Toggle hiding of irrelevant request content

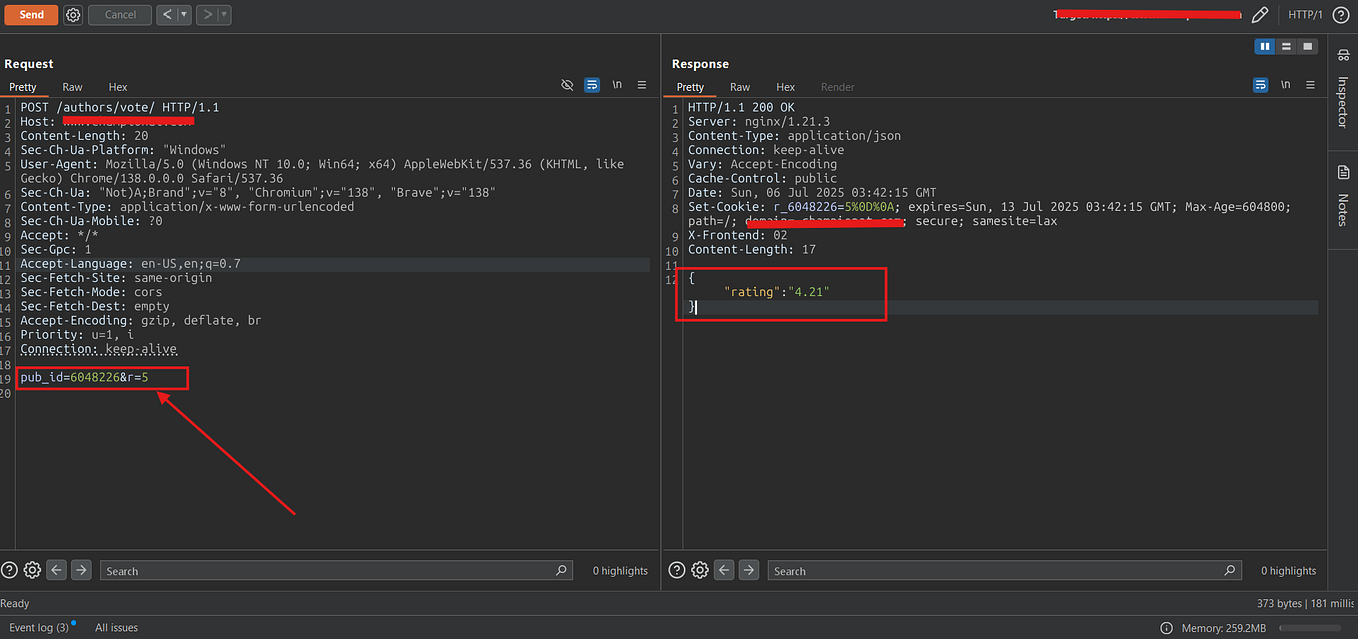[566, 85]
